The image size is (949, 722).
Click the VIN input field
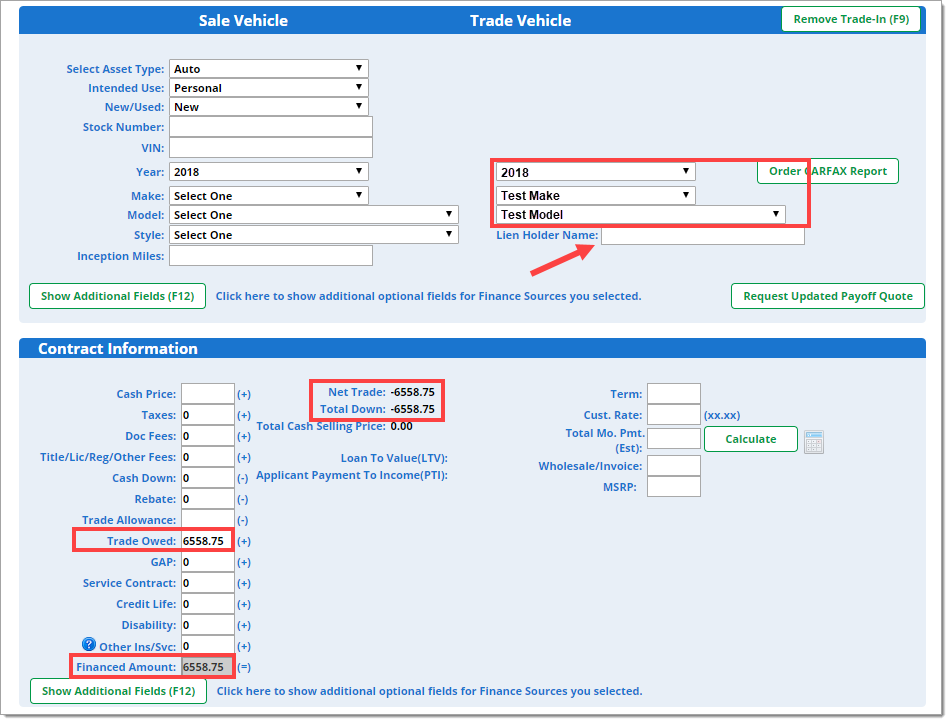tap(270, 148)
